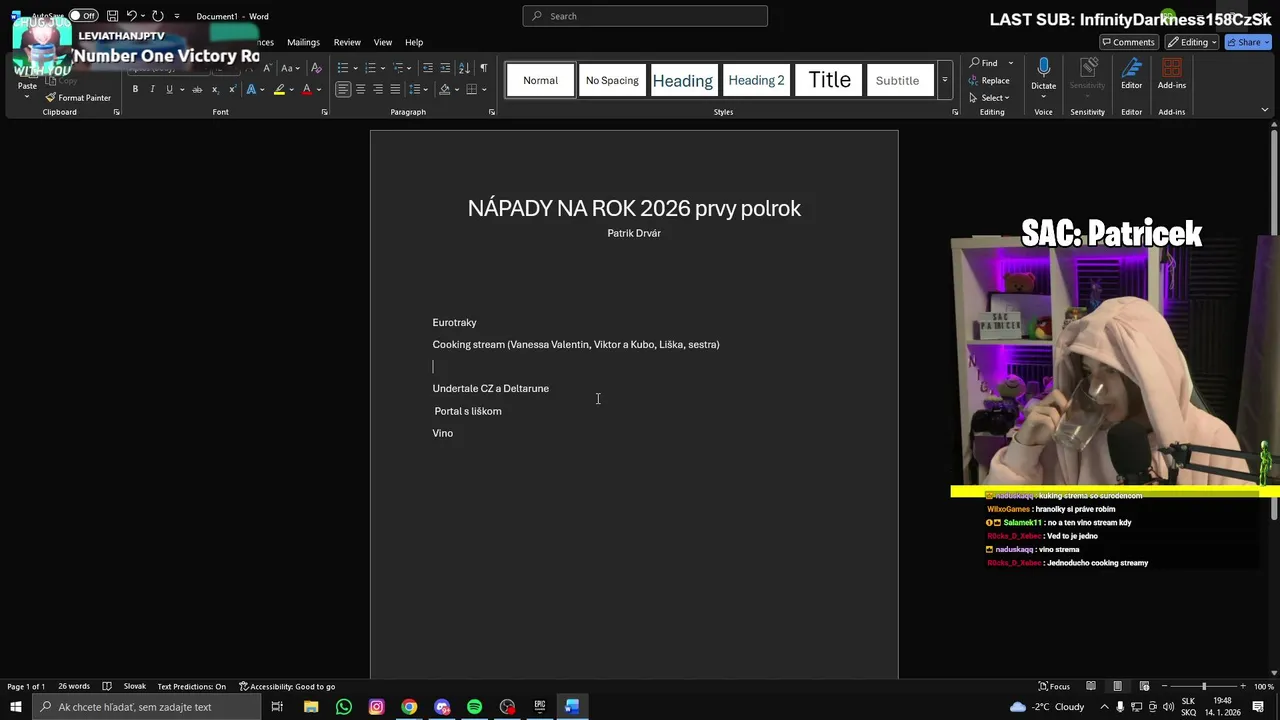Image resolution: width=1280 pixels, height=720 pixels.
Task: Open the Review ribbon tab
Action: tap(347, 42)
